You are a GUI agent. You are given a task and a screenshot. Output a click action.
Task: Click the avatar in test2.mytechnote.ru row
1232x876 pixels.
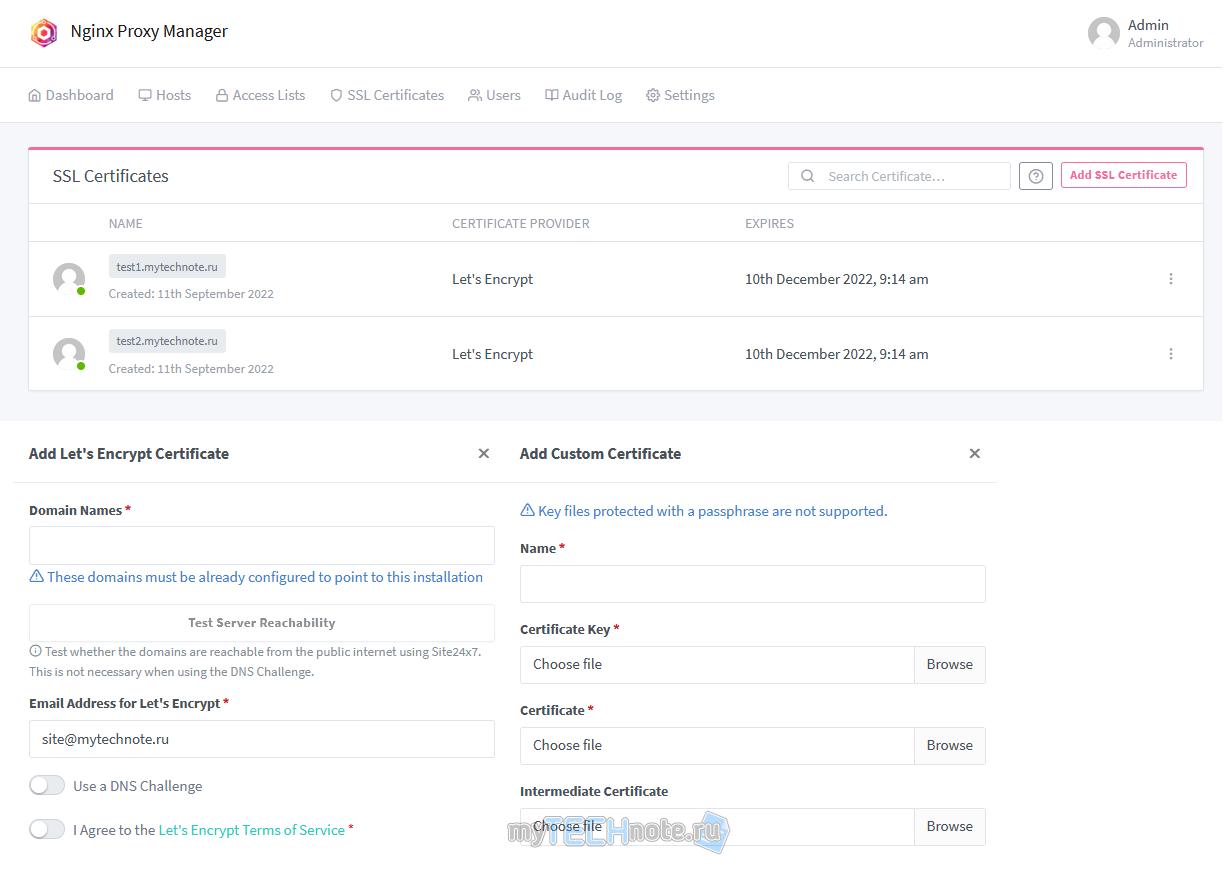point(69,354)
